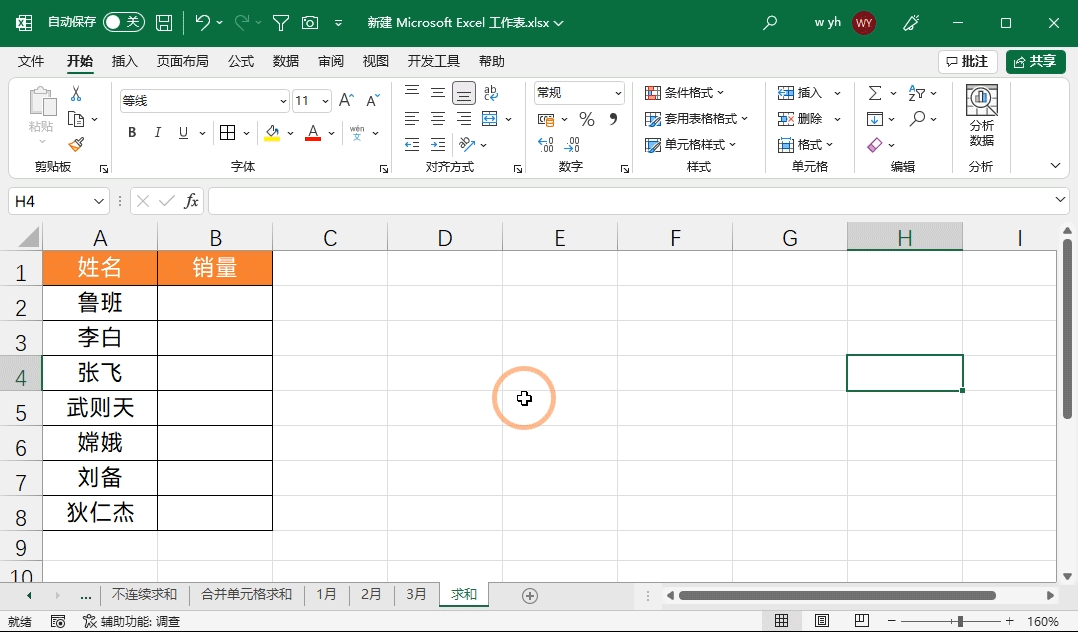
Task: Switch to Normal view in status bar
Action: (782, 621)
